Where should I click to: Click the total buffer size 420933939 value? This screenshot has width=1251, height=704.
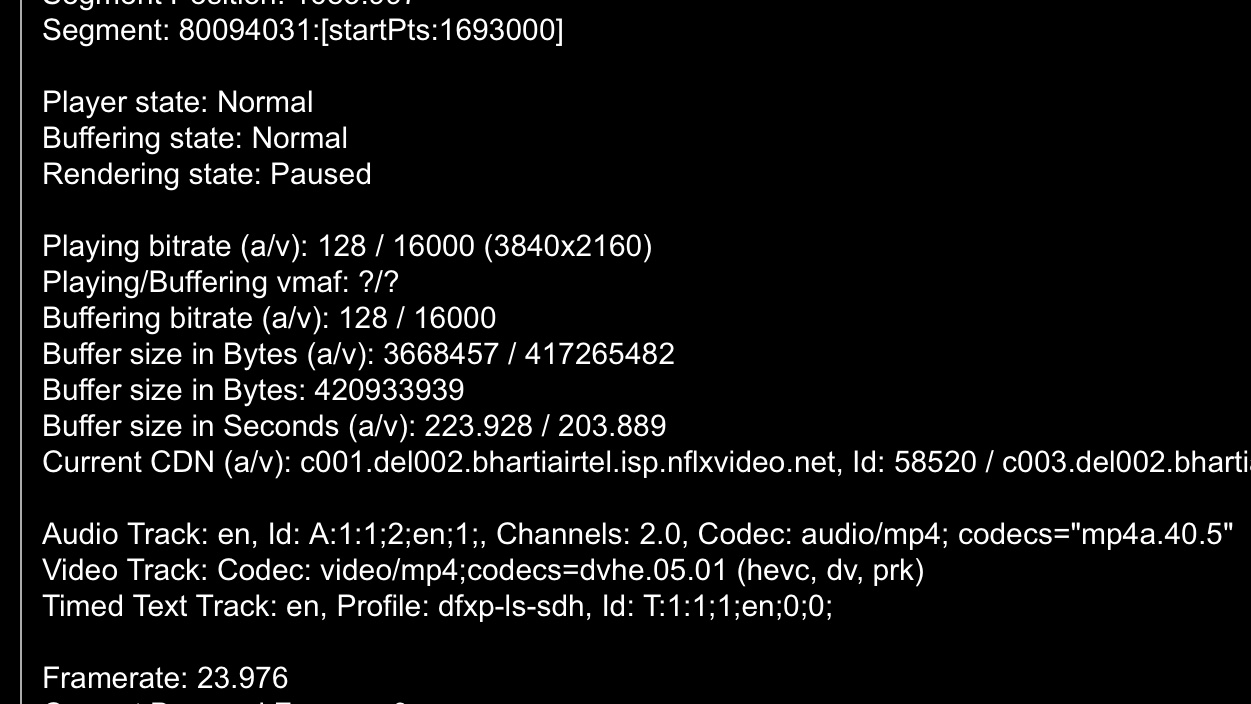click(389, 390)
